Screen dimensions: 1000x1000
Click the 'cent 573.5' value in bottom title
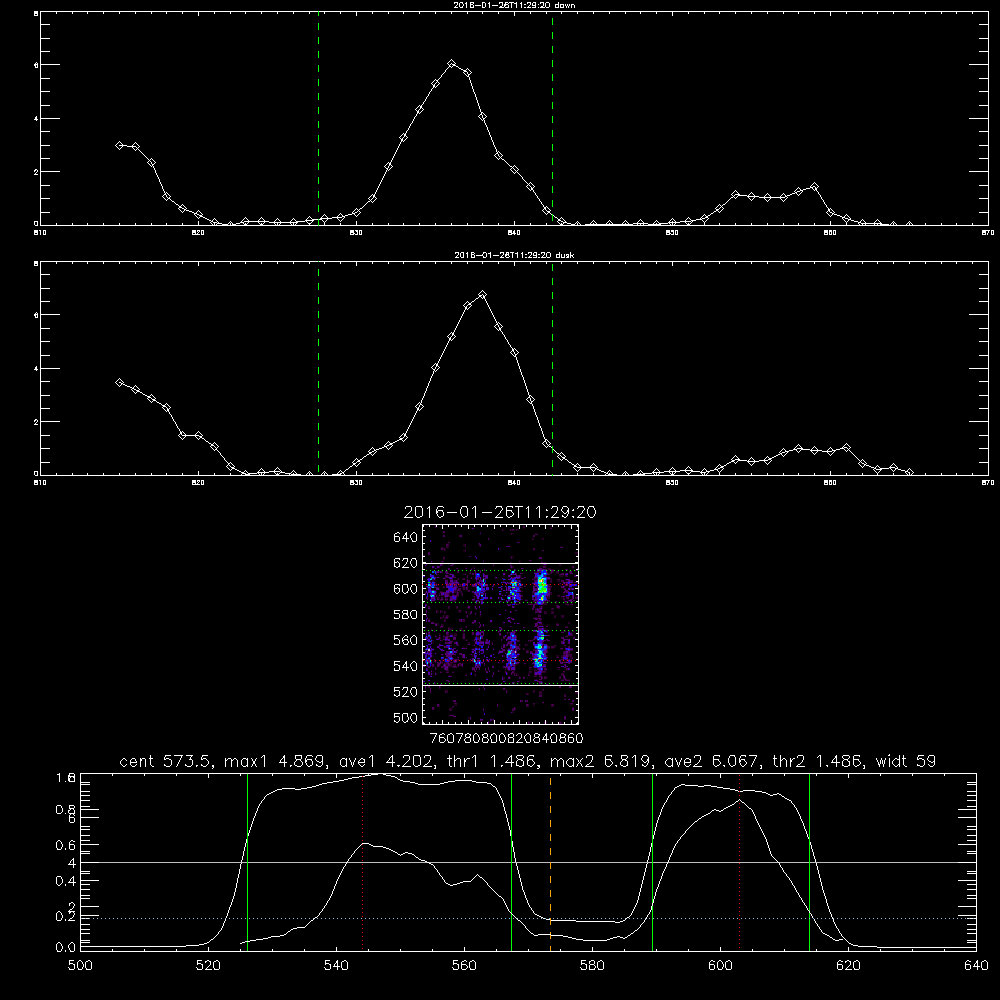pyautogui.click(x=166, y=761)
